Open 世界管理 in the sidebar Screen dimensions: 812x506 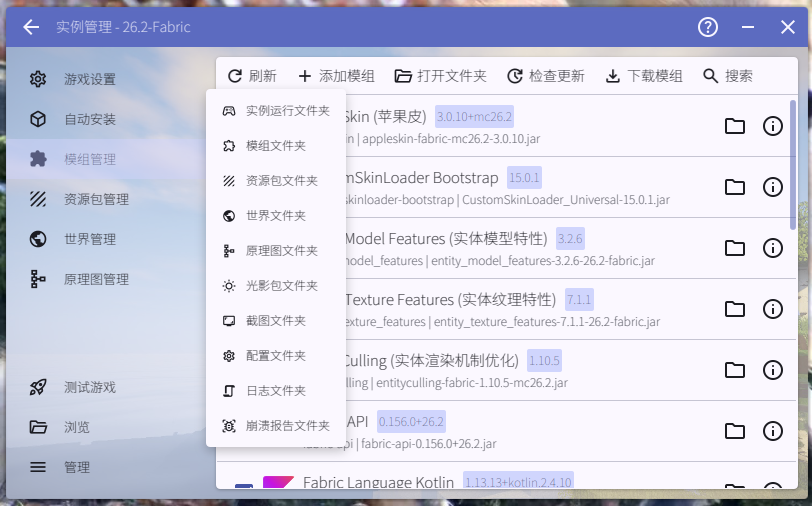pos(106,239)
